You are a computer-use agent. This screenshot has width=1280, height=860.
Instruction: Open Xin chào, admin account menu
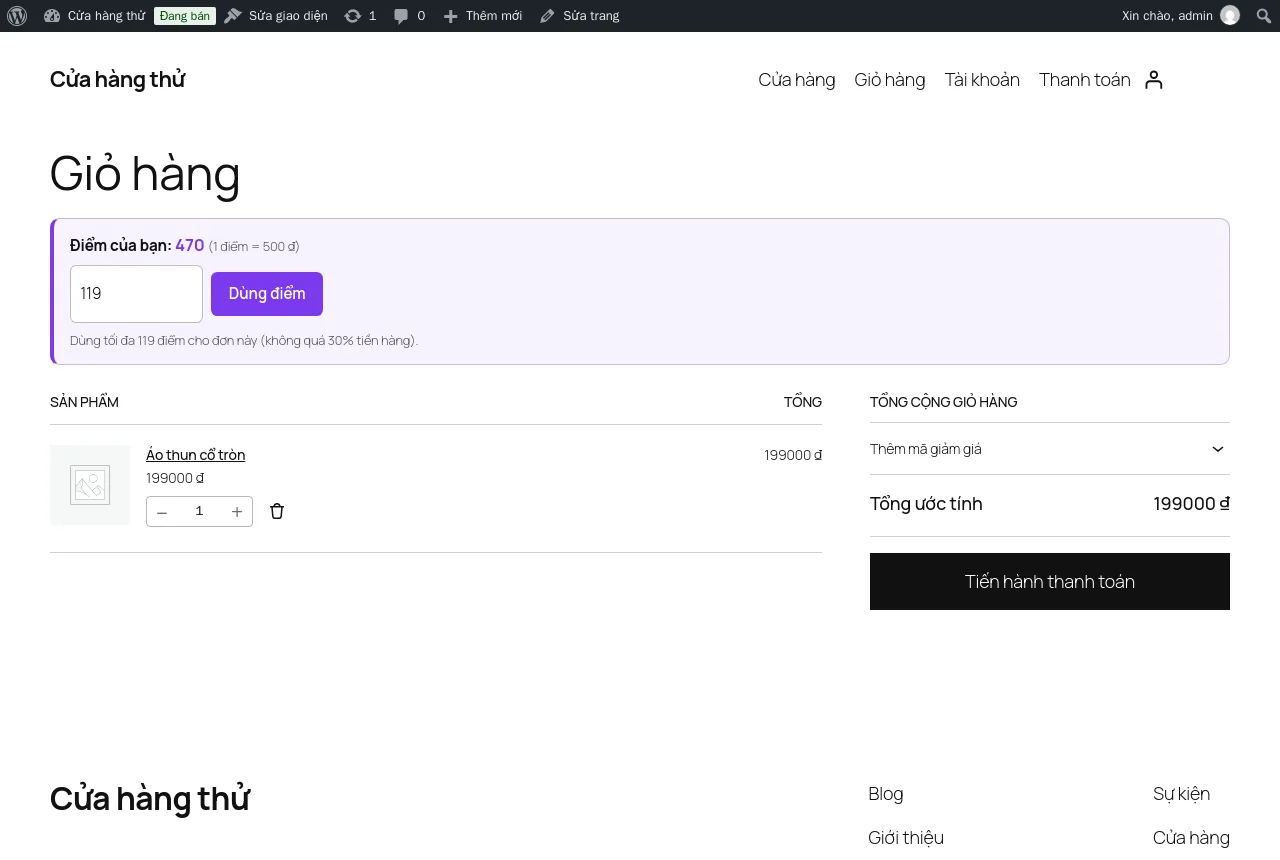click(x=1180, y=16)
